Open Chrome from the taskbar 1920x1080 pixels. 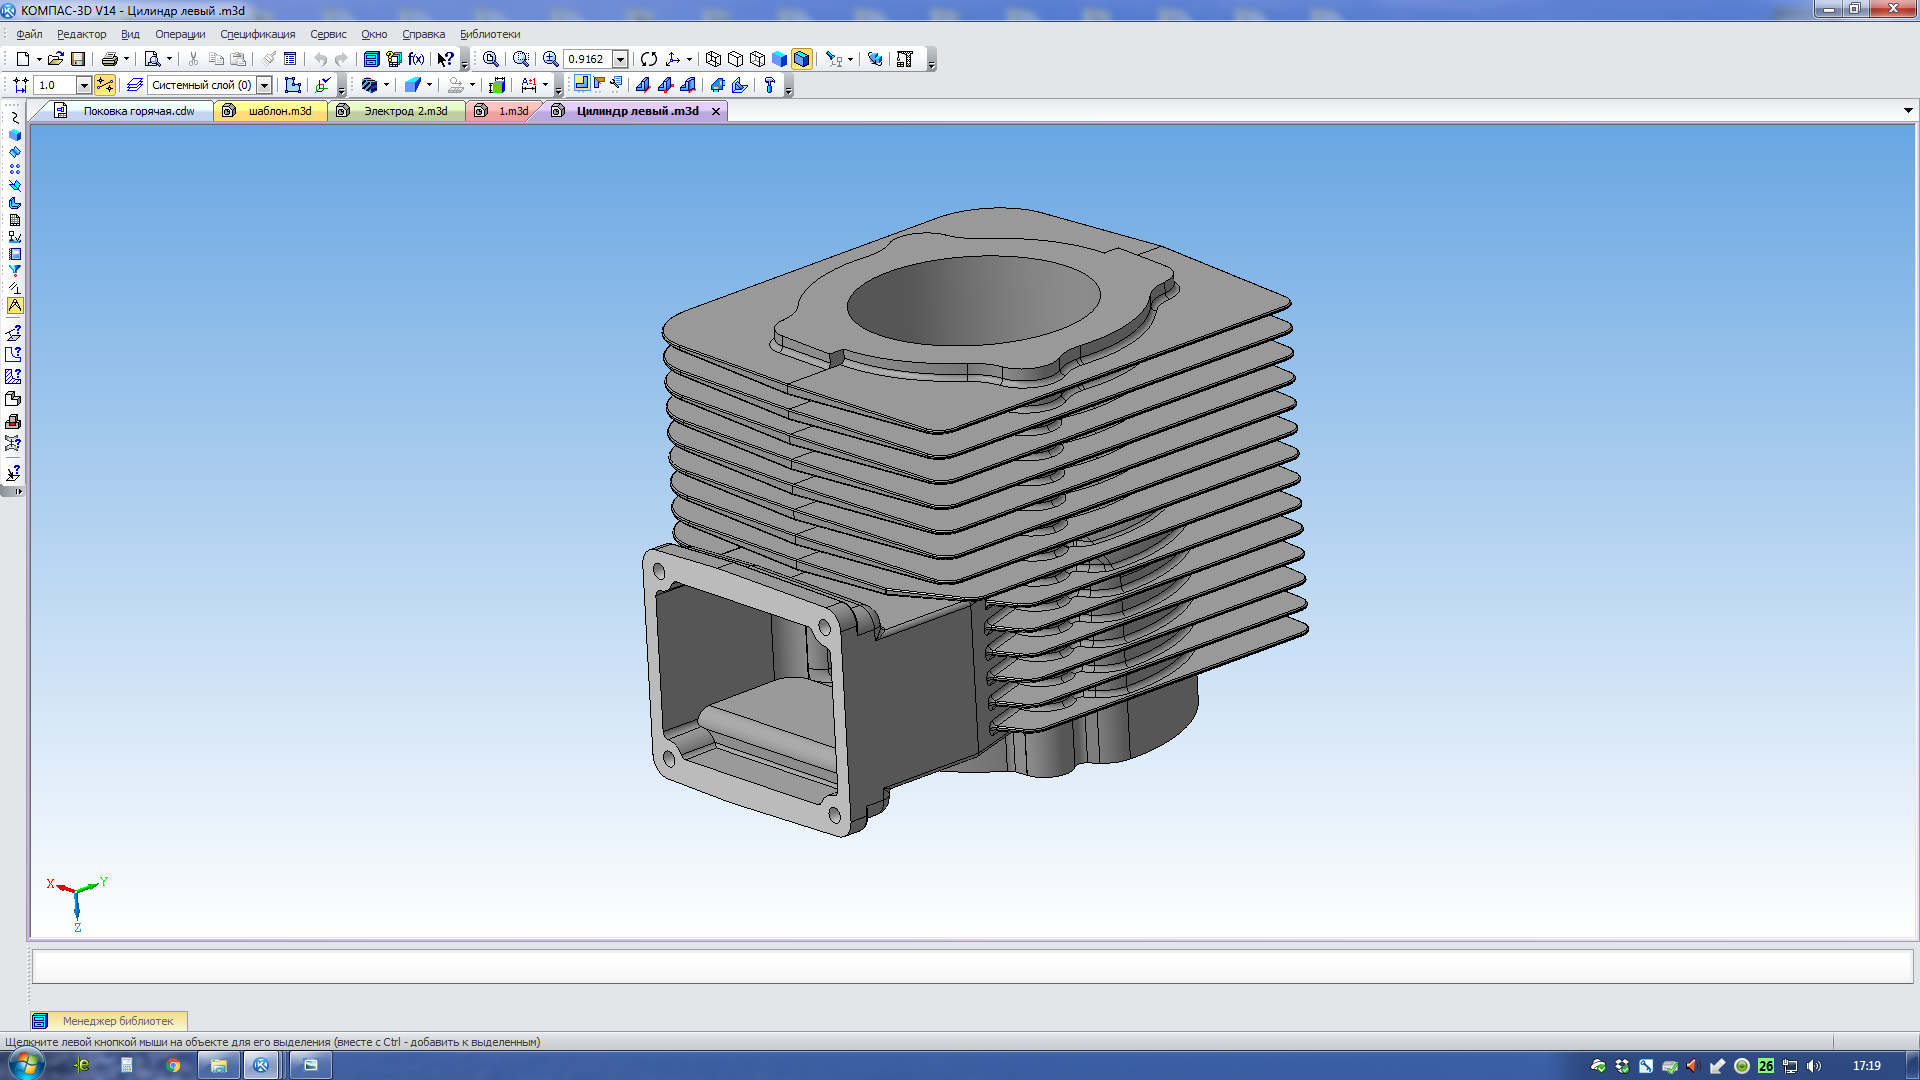173,1065
